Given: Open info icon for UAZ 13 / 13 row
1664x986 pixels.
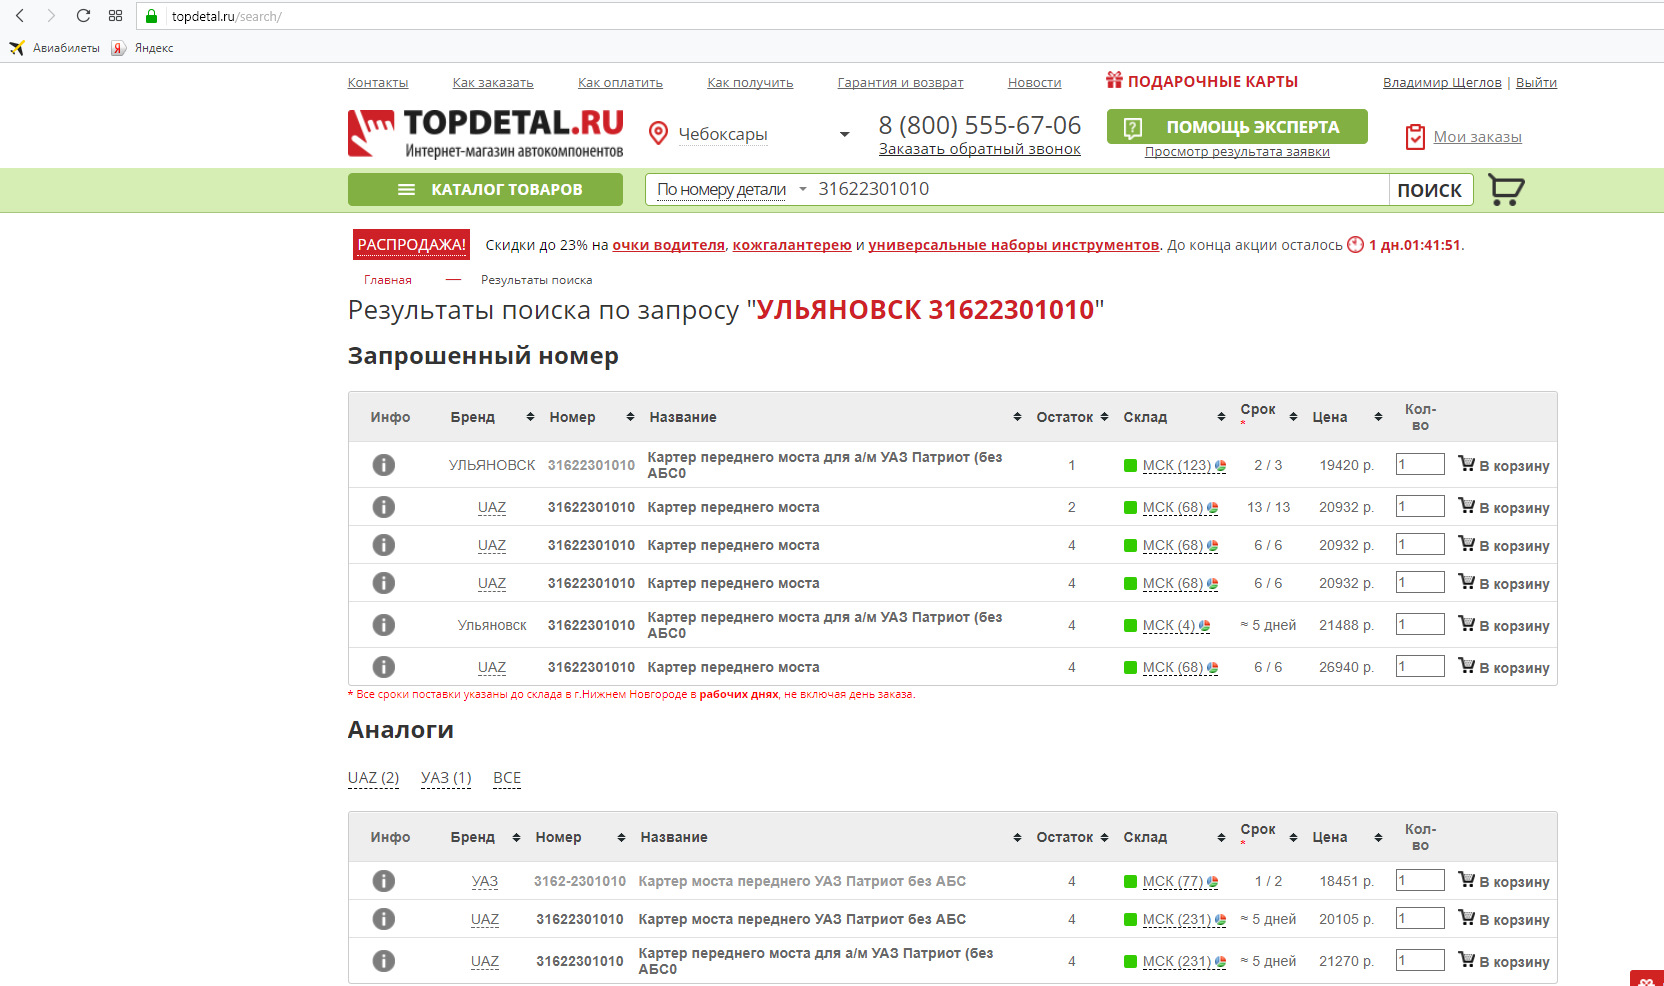Looking at the screenshot, I should pyautogui.click(x=383, y=507).
